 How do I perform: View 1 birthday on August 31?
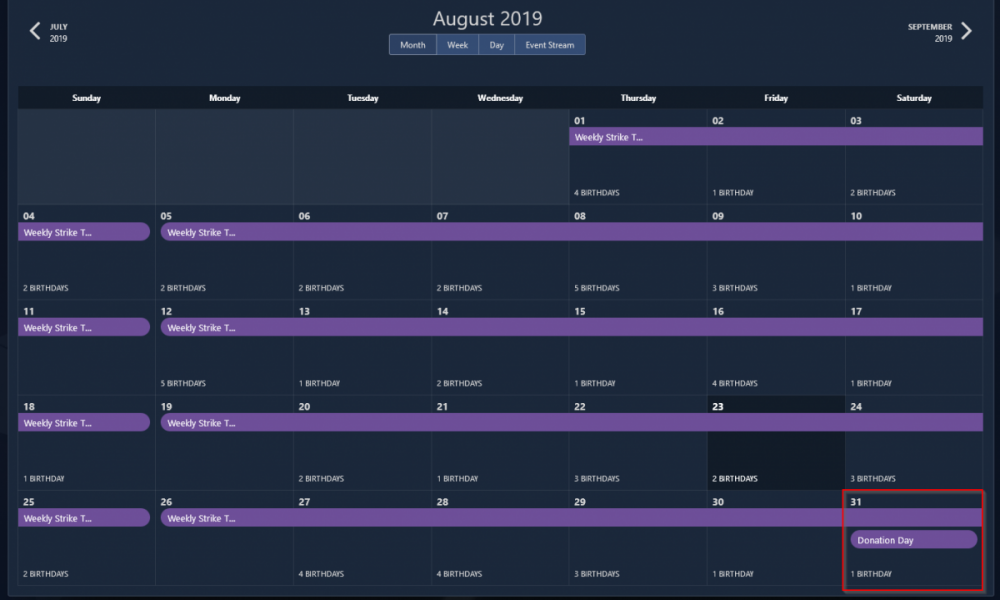871,574
